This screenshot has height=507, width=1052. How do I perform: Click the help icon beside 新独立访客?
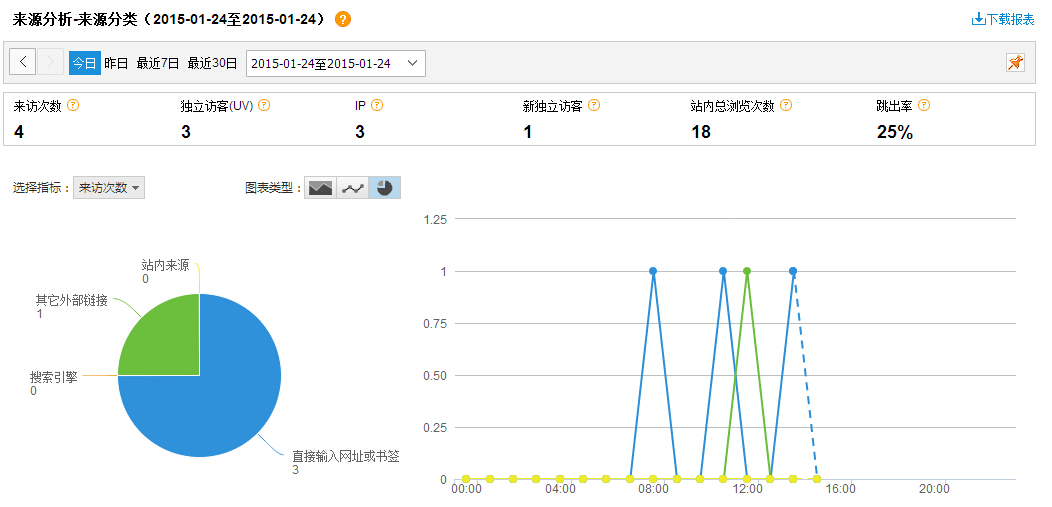click(594, 105)
